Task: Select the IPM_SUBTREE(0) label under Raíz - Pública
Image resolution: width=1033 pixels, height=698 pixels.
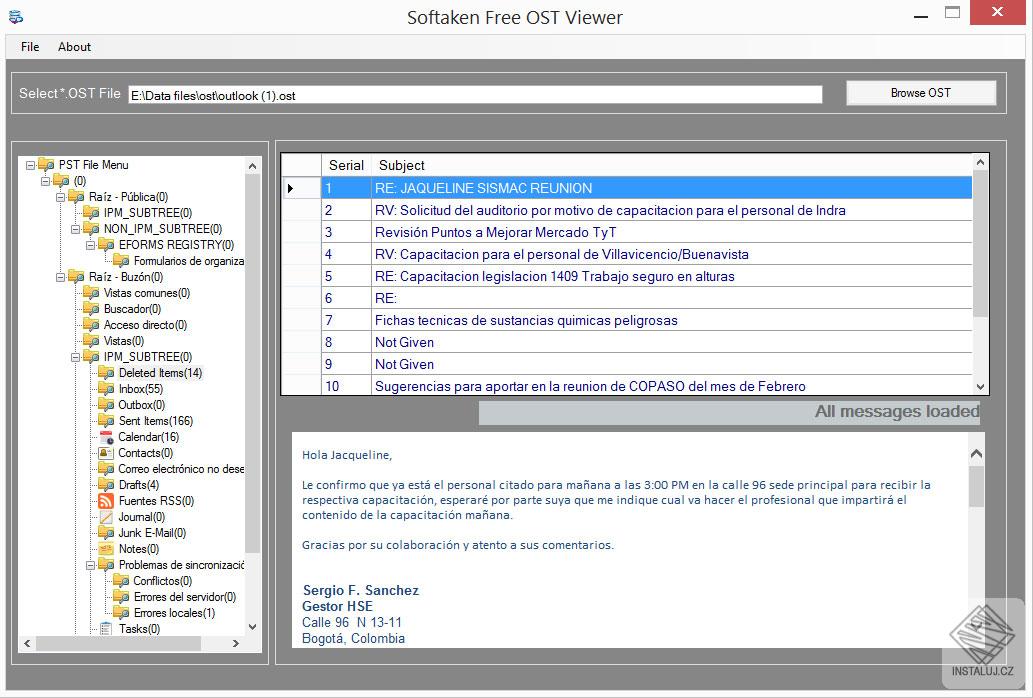Action: [x=148, y=213]
